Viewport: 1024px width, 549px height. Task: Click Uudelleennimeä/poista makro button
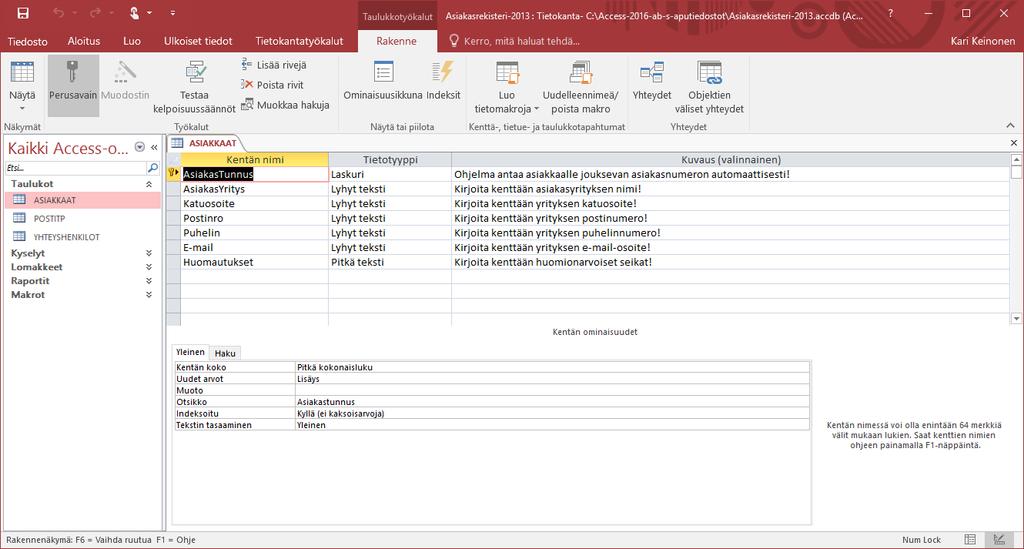coord(580,86)
